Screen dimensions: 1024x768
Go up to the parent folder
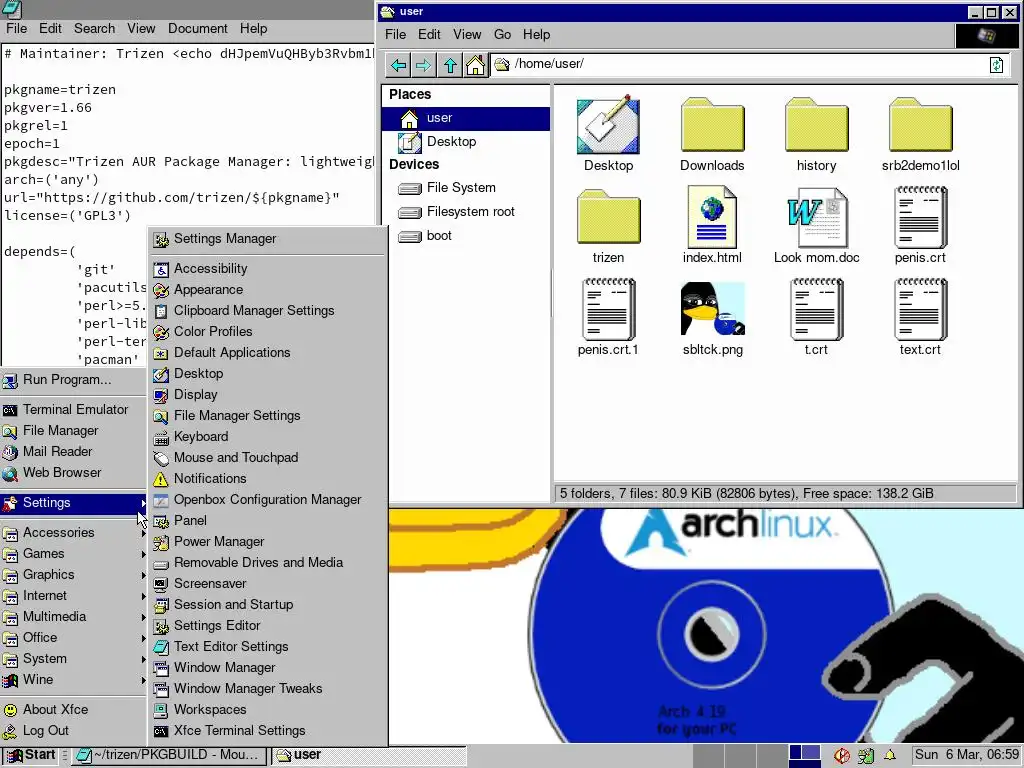(x=450, y=65)
